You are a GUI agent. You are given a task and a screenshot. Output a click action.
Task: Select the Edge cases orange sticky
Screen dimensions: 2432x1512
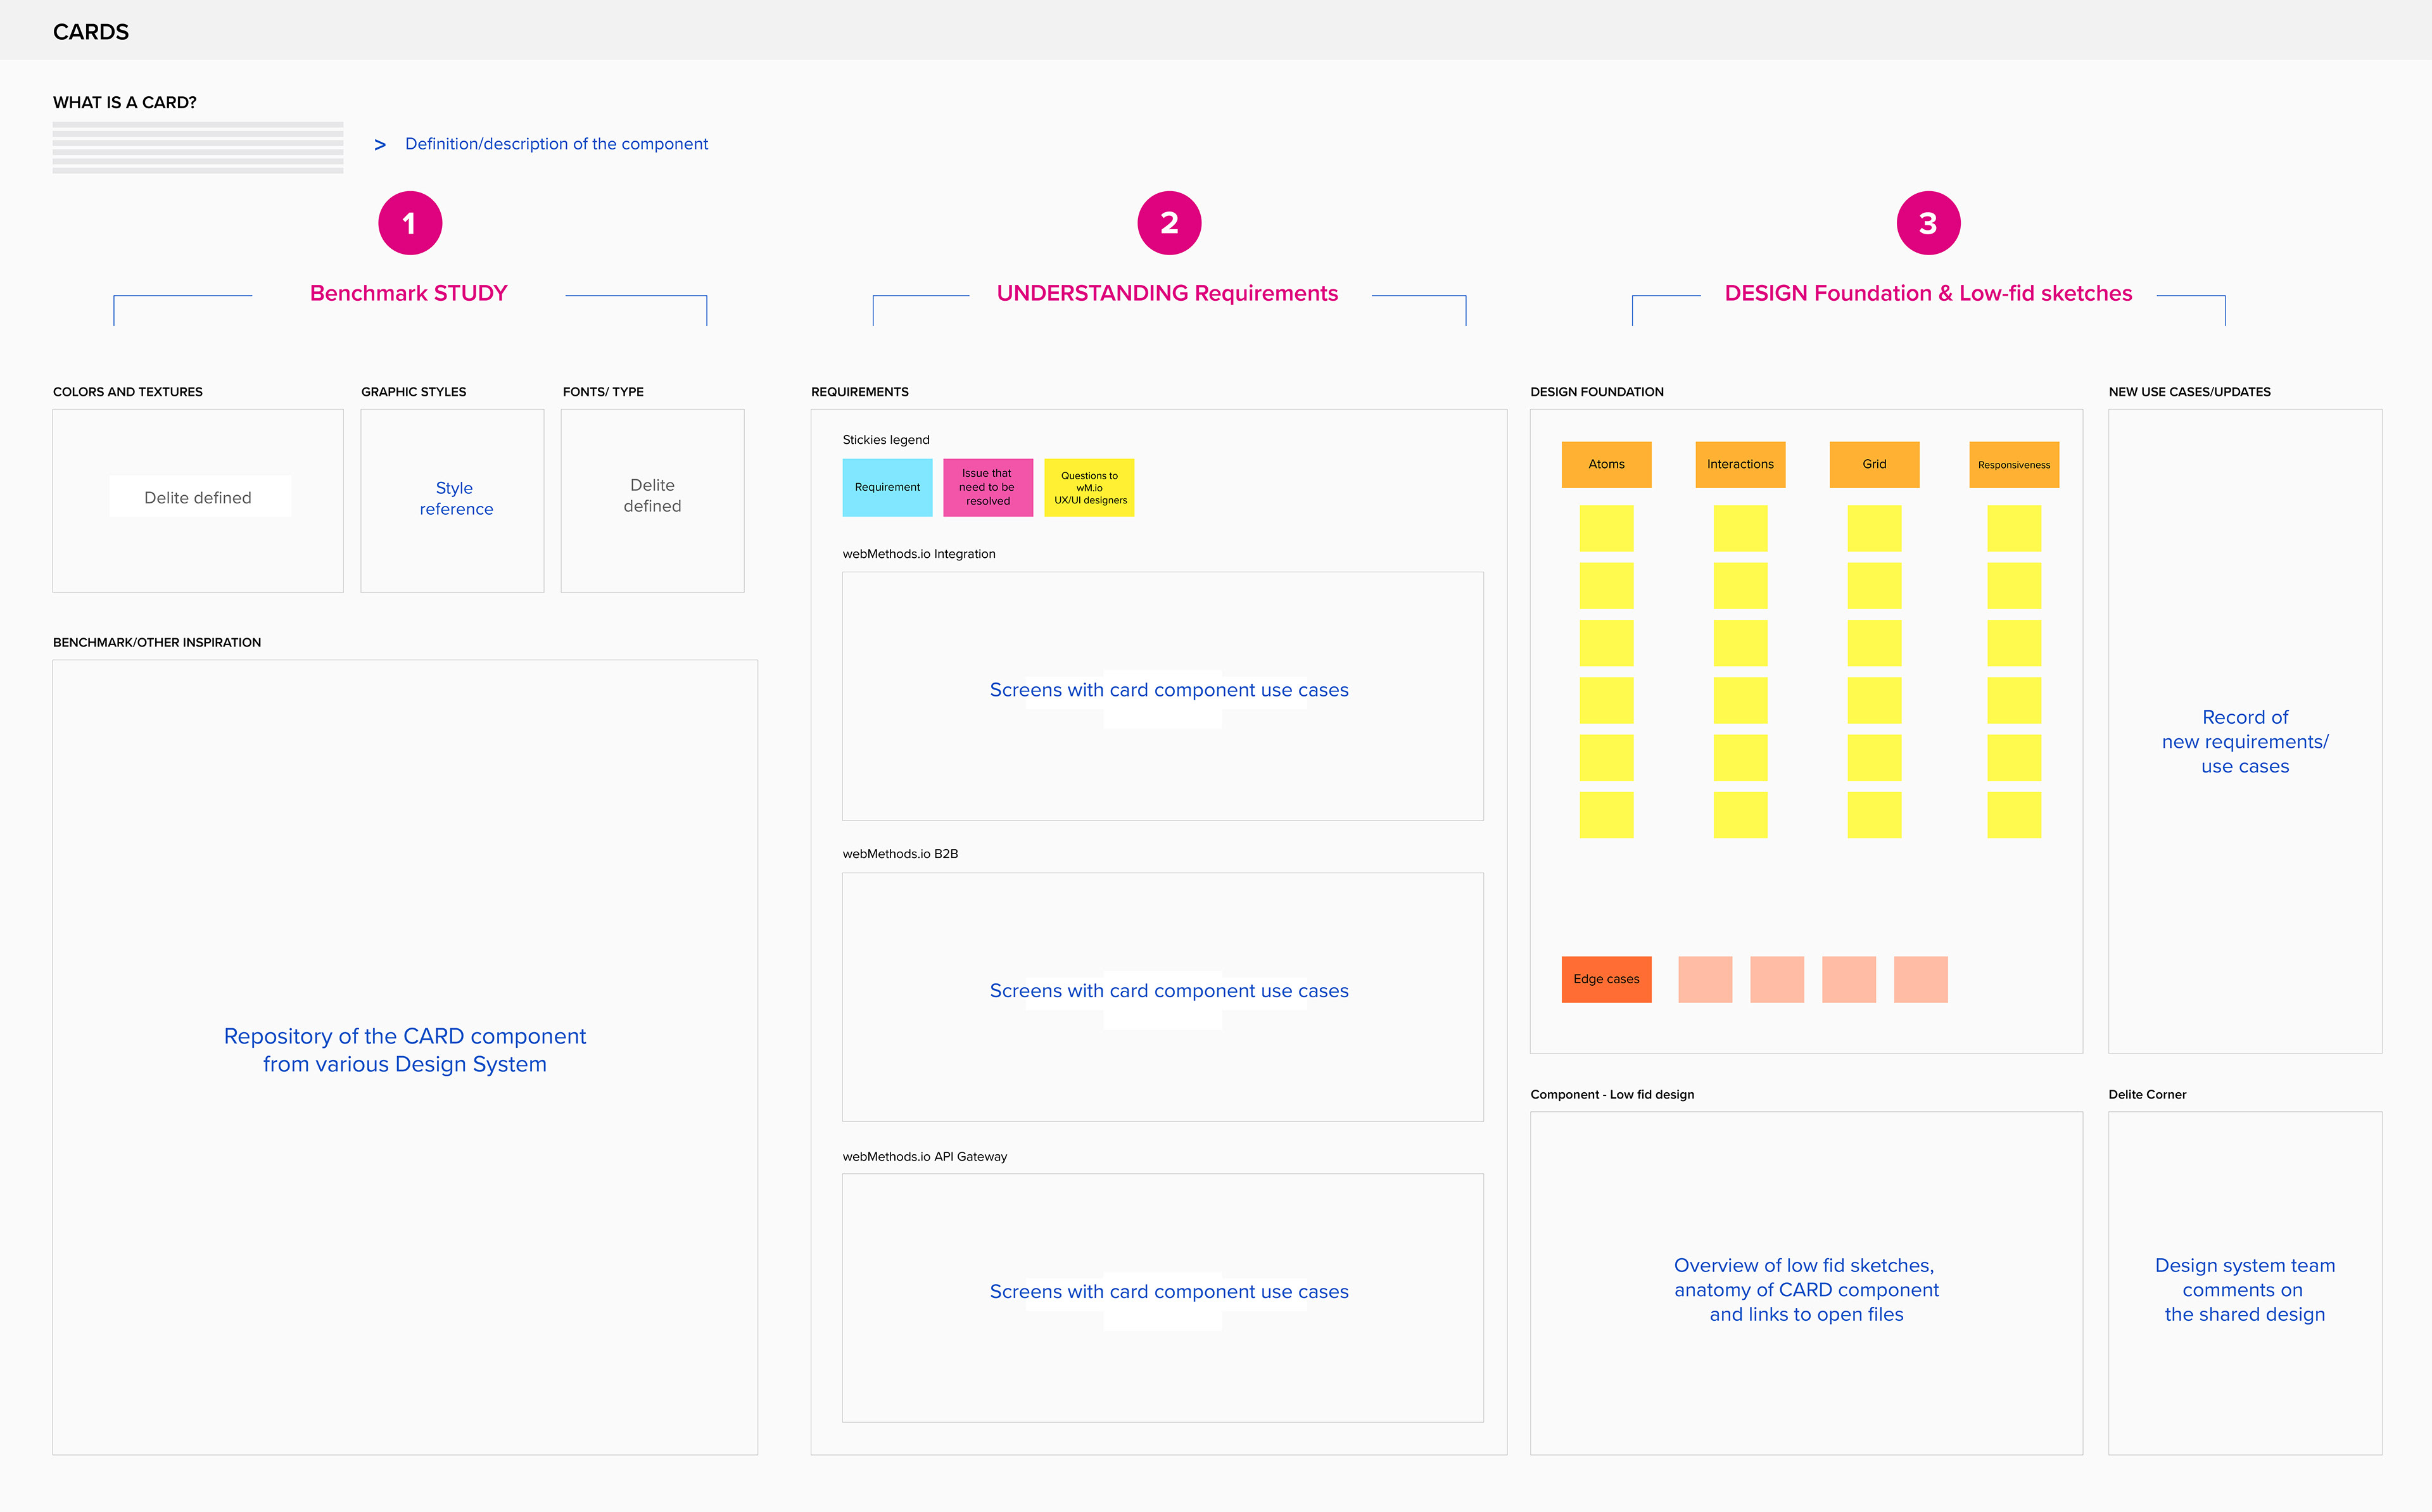pos(1606,979)
